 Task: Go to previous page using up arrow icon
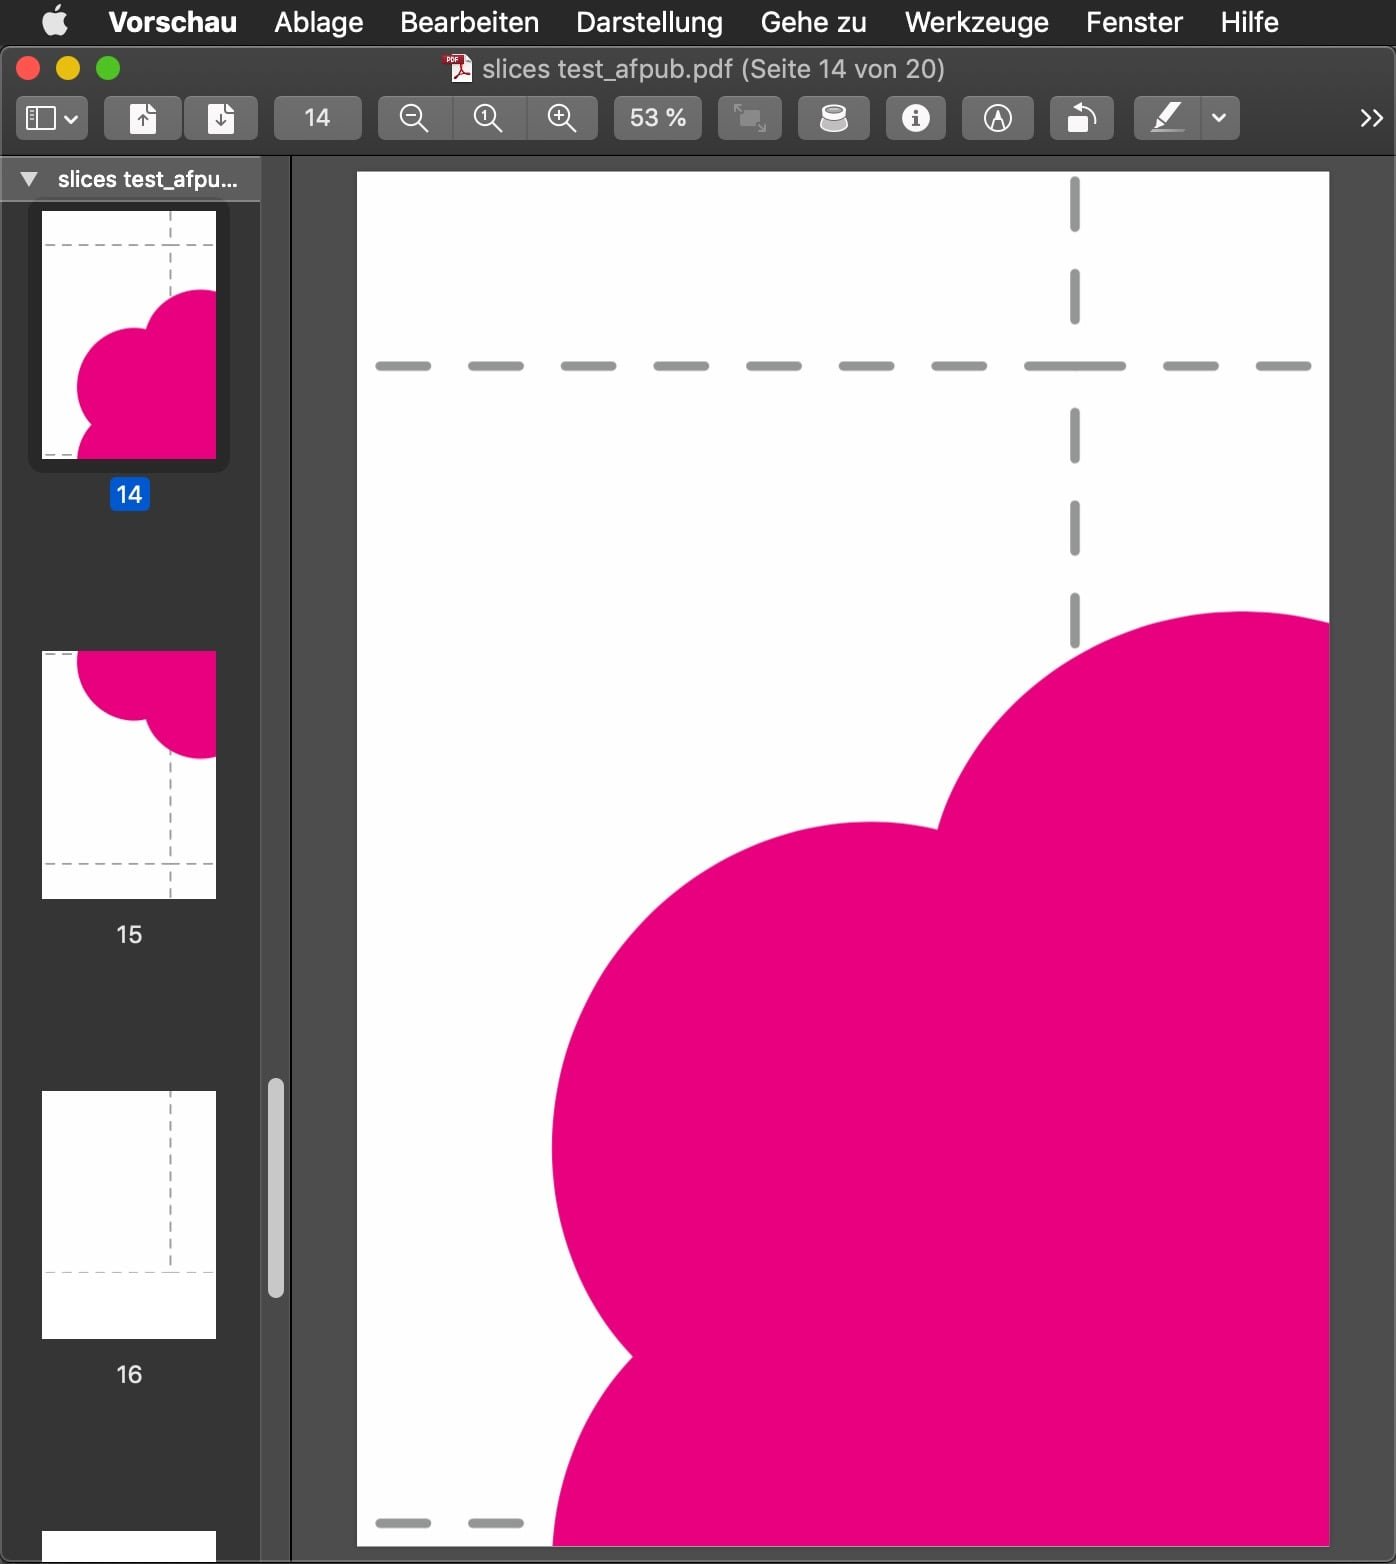(x=143, y=118)
